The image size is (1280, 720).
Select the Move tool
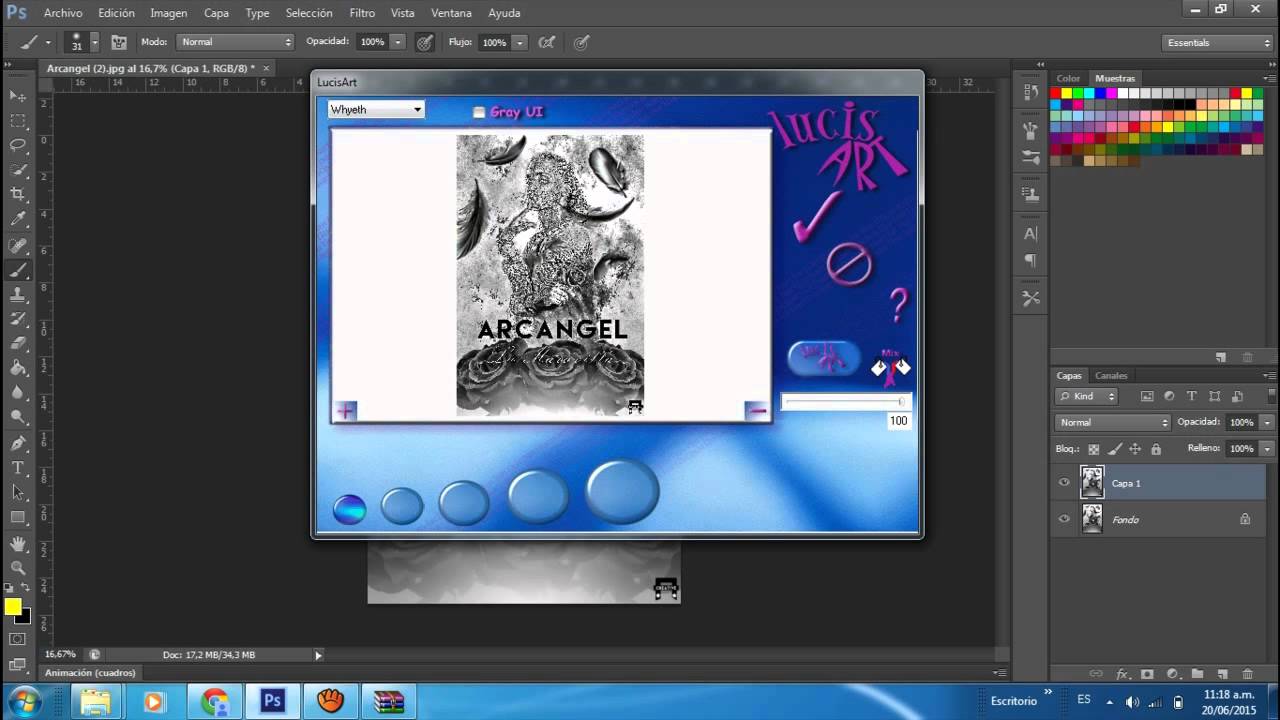click(x=18, y=96)
